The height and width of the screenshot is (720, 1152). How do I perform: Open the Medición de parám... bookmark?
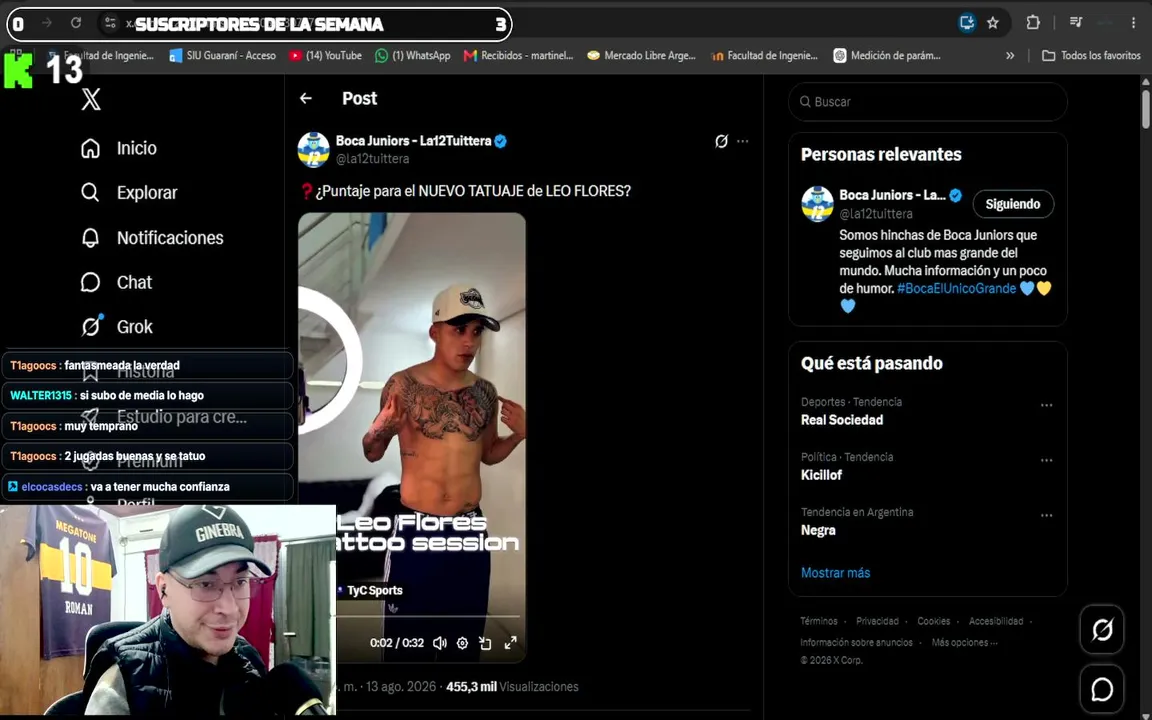[x=887, y=56]
